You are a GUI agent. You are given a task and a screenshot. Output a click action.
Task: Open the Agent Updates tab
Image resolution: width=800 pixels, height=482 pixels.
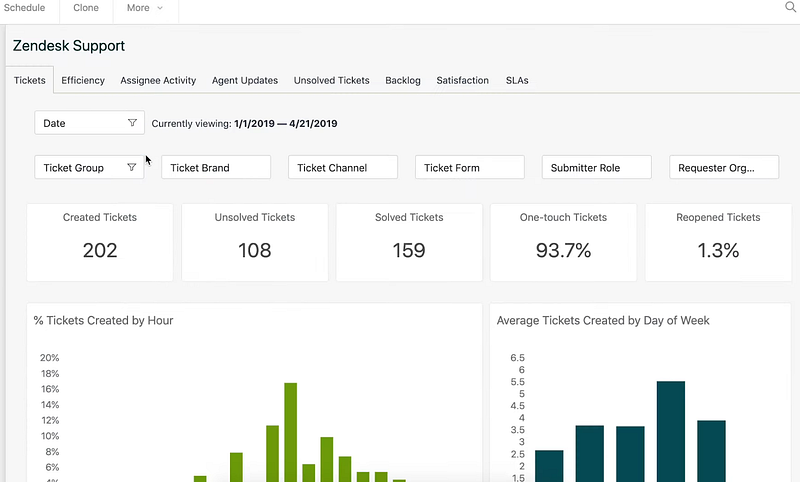point(245,80)
